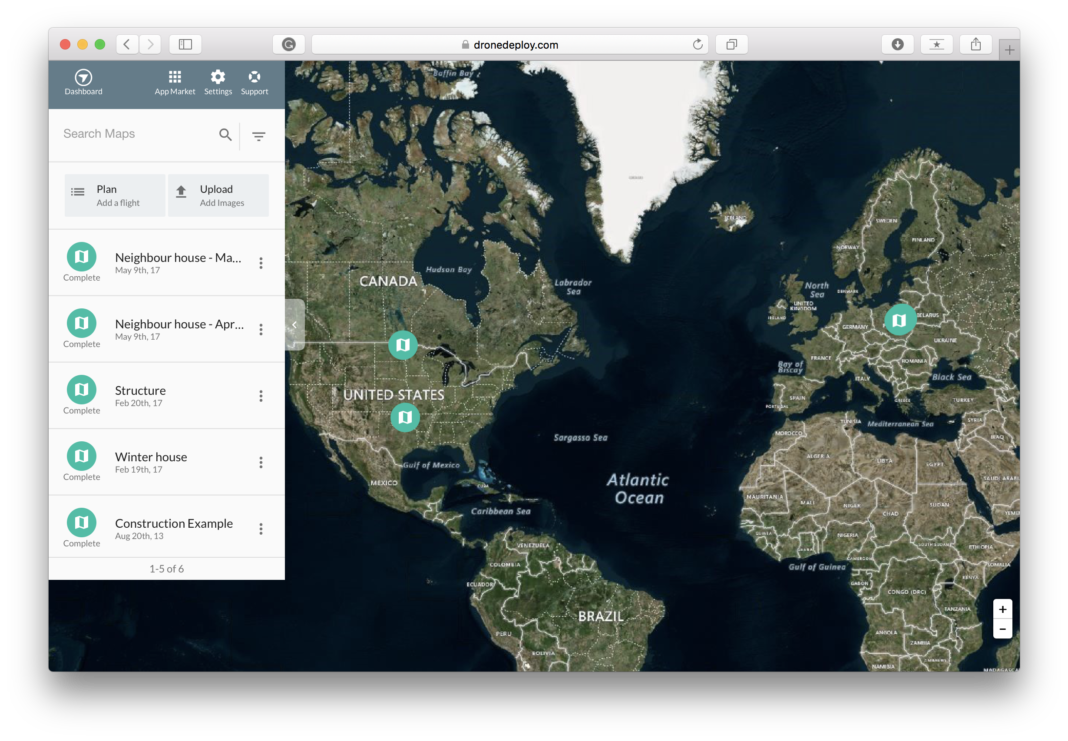Select map marker in central United States
1068x741 pixels.
pyautogui.click(x=405, y=416)
